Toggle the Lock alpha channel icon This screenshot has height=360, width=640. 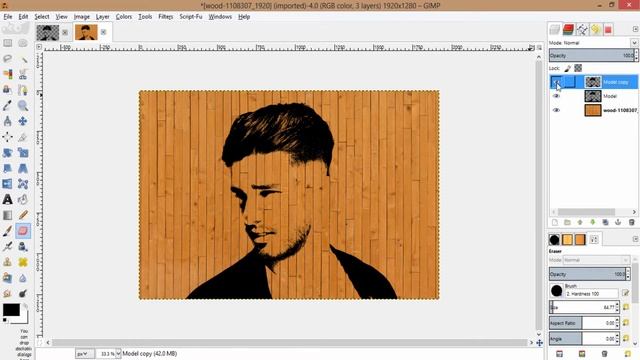[x=578, y=68]
